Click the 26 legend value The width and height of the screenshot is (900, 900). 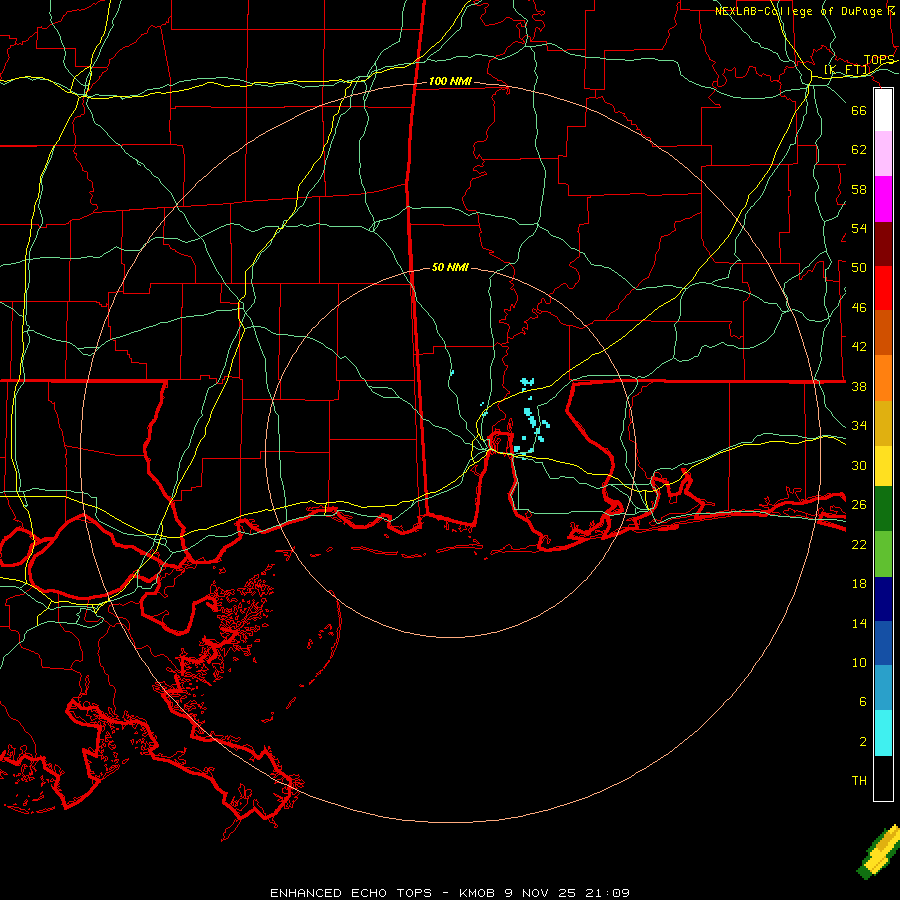[859, 505]
